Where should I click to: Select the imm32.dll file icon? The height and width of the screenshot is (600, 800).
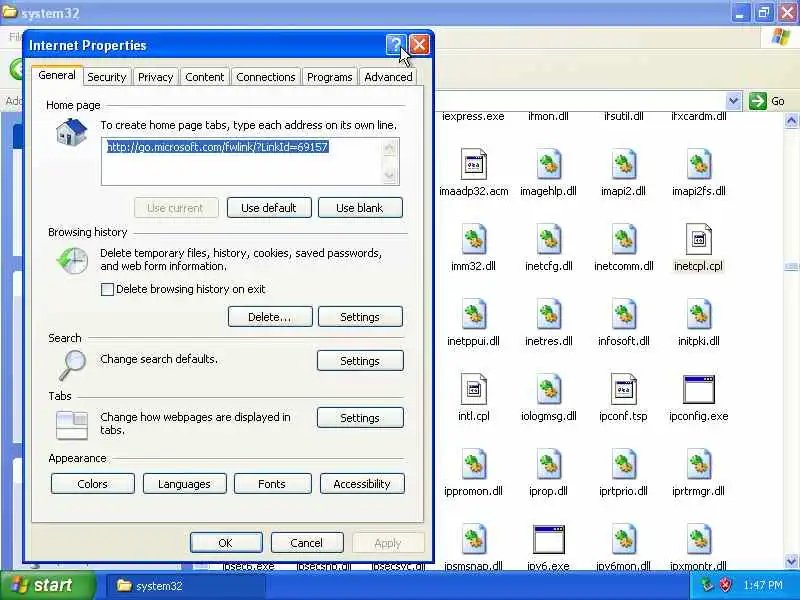tap(473, 239)
